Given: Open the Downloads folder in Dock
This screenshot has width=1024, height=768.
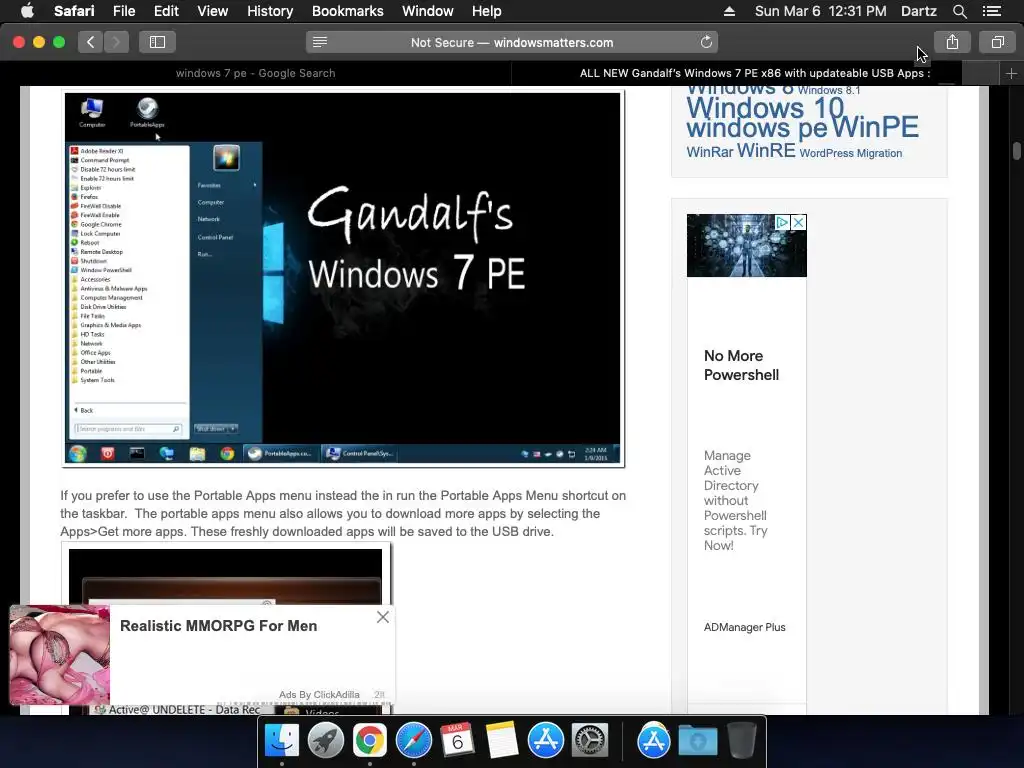Looking at the screenshot, I should tap(697, 741).
